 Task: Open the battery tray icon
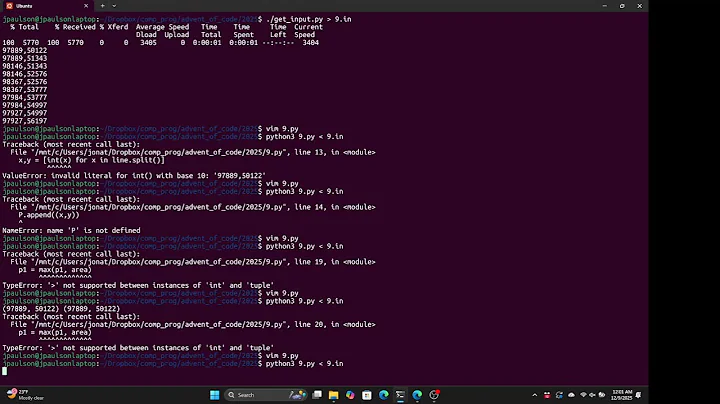(602, 395)
